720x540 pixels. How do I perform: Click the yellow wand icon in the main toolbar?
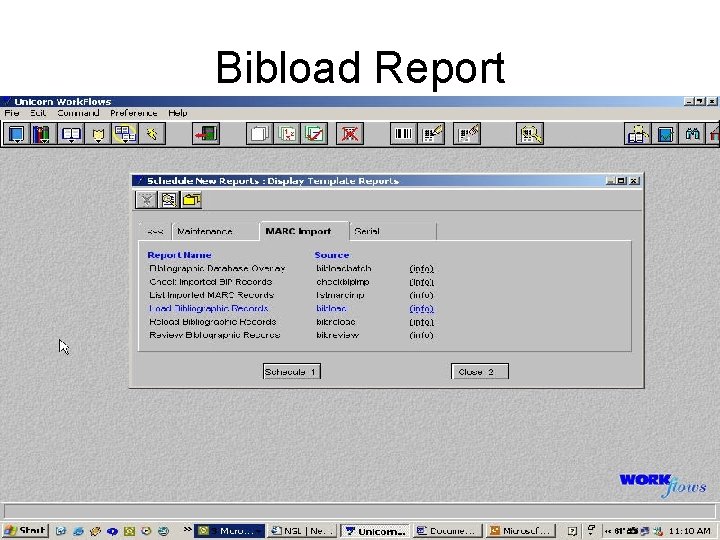point(152,134)
